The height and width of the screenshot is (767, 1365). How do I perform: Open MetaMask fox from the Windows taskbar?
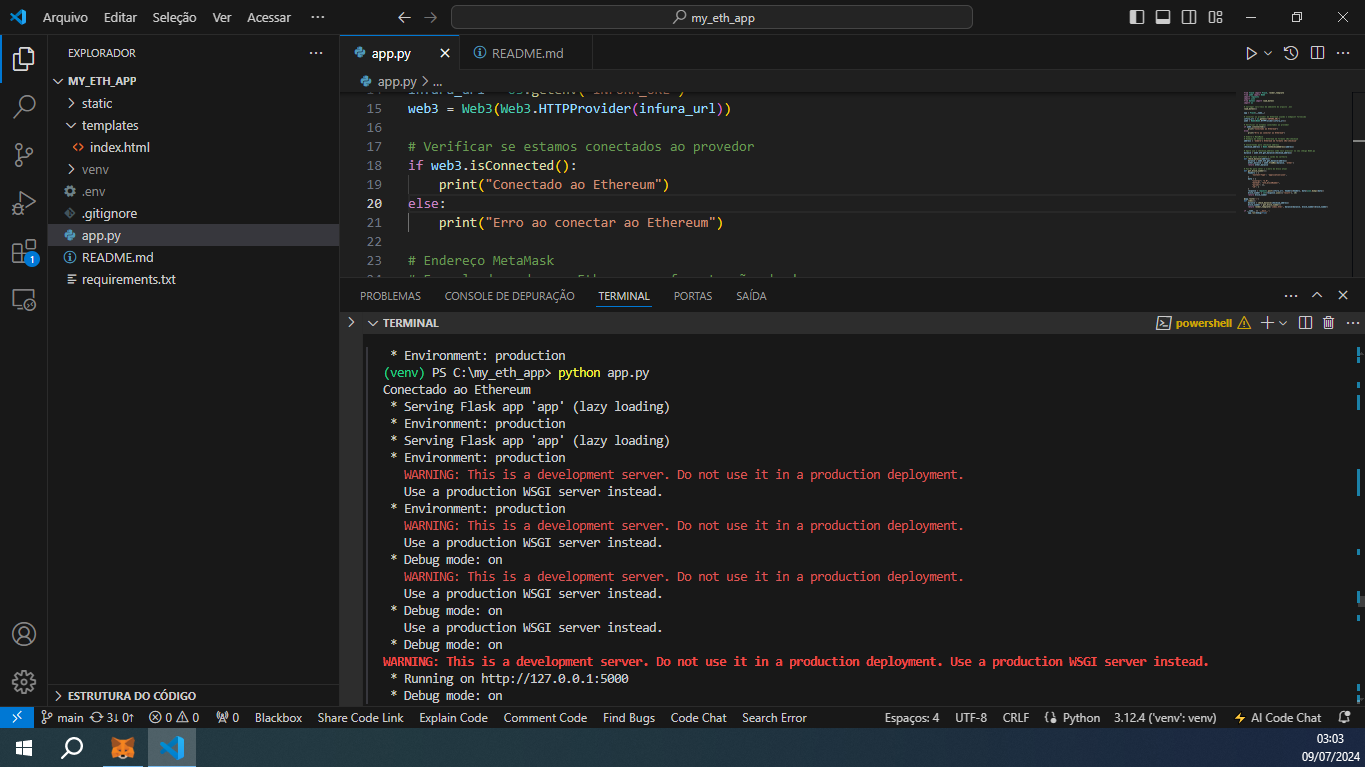tap(123, 747)
